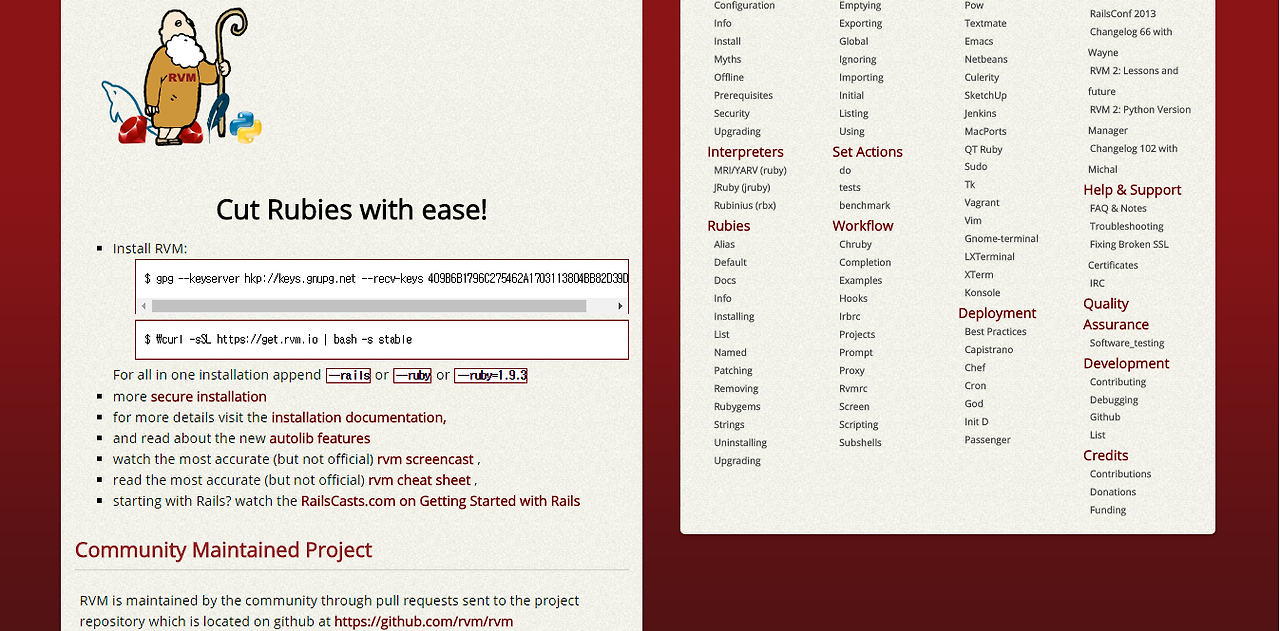This screenshot has height=631, width=1280.
Task: Open the Vagrant integration link
Action: pos(982,203)
